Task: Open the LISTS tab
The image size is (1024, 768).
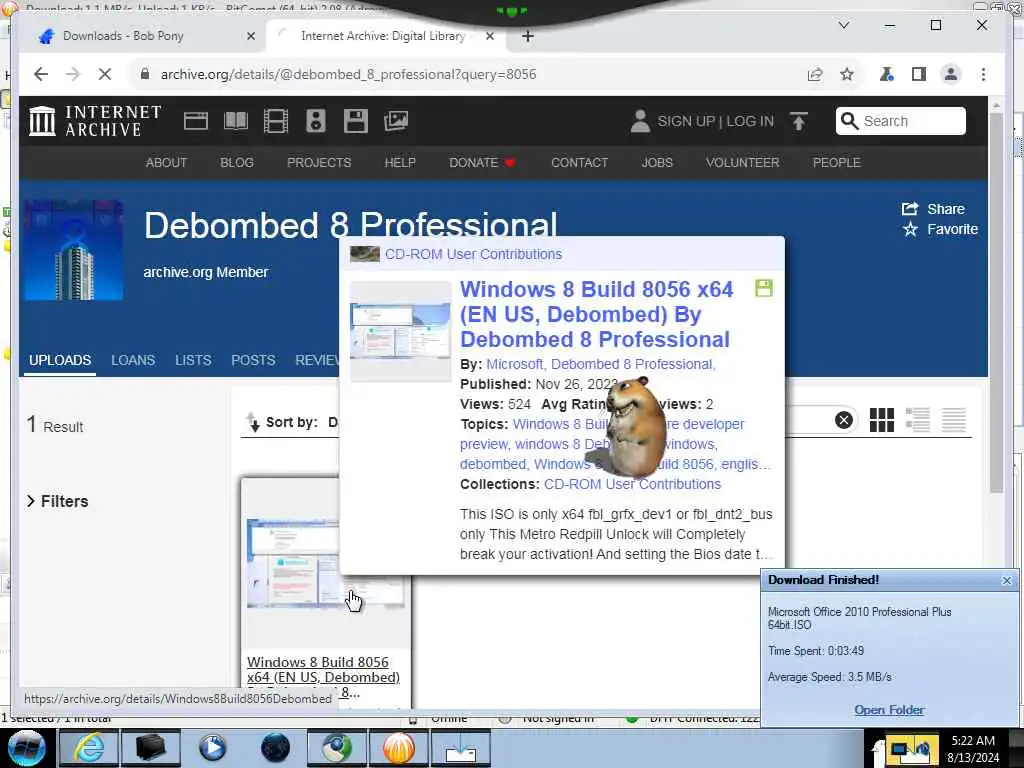Action: [193, 360]
